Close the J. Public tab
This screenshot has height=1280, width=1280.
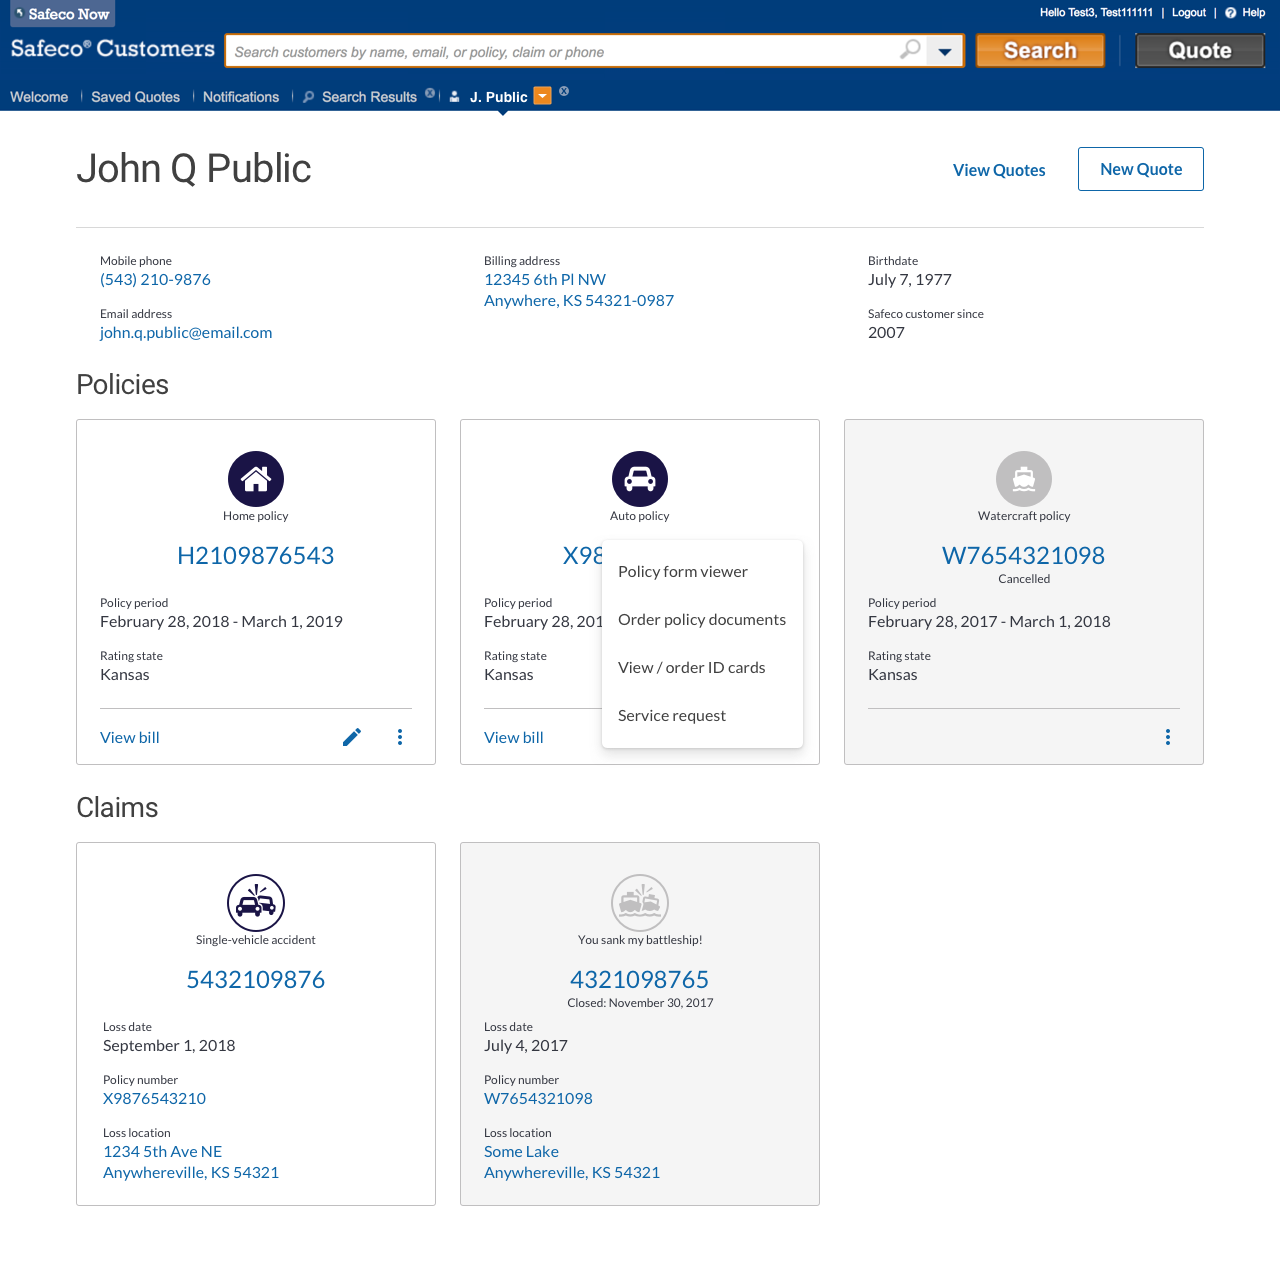coord(564,91)
